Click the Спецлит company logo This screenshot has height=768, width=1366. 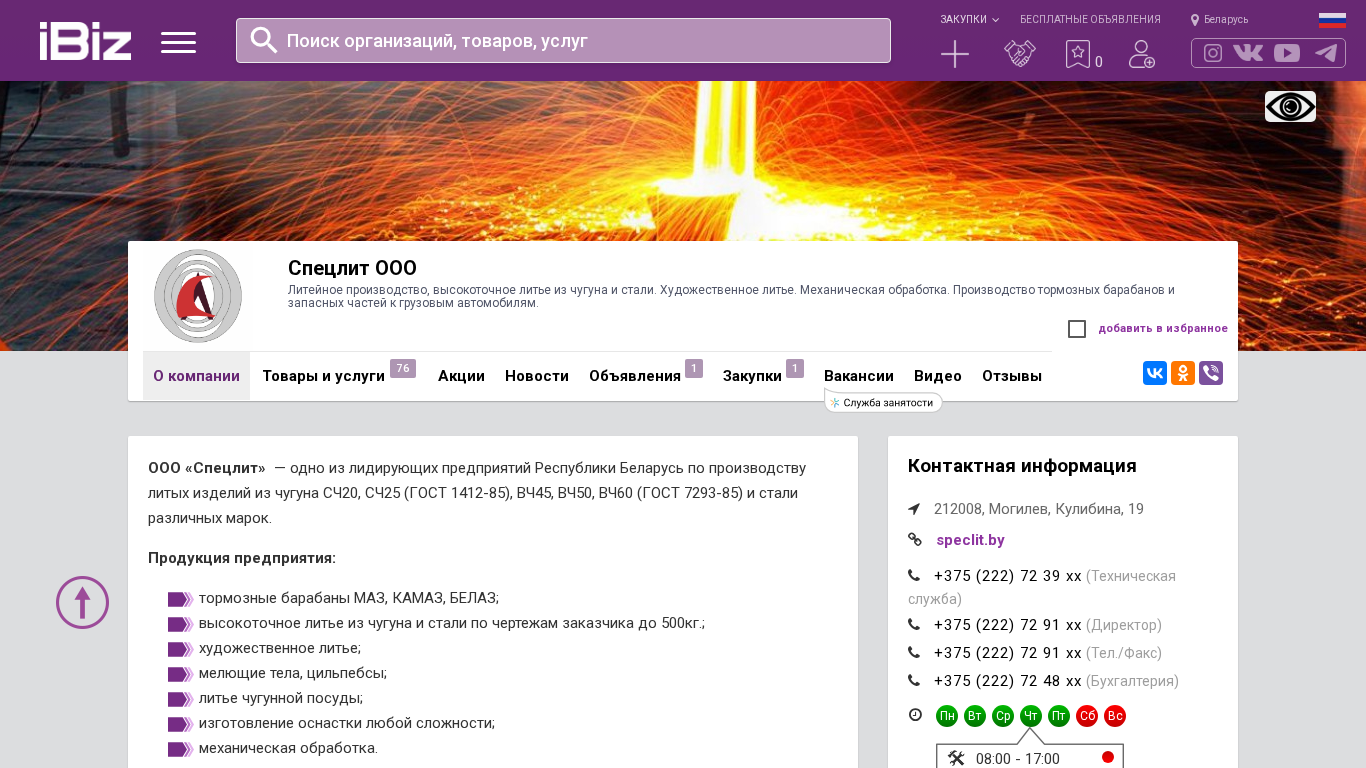[x=198, y=296]
